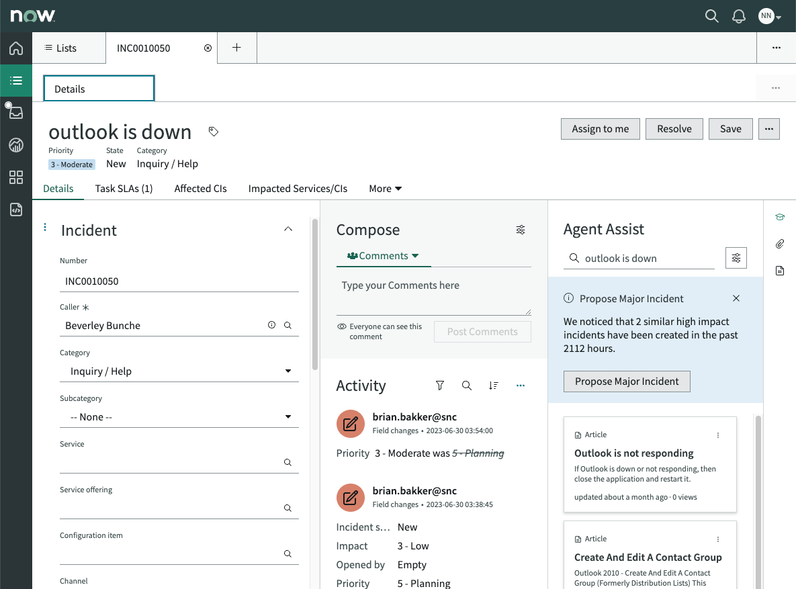Open the grid apps sidebar icon
The width and height of the screenshot is (796, 589).
click(16, 177)
